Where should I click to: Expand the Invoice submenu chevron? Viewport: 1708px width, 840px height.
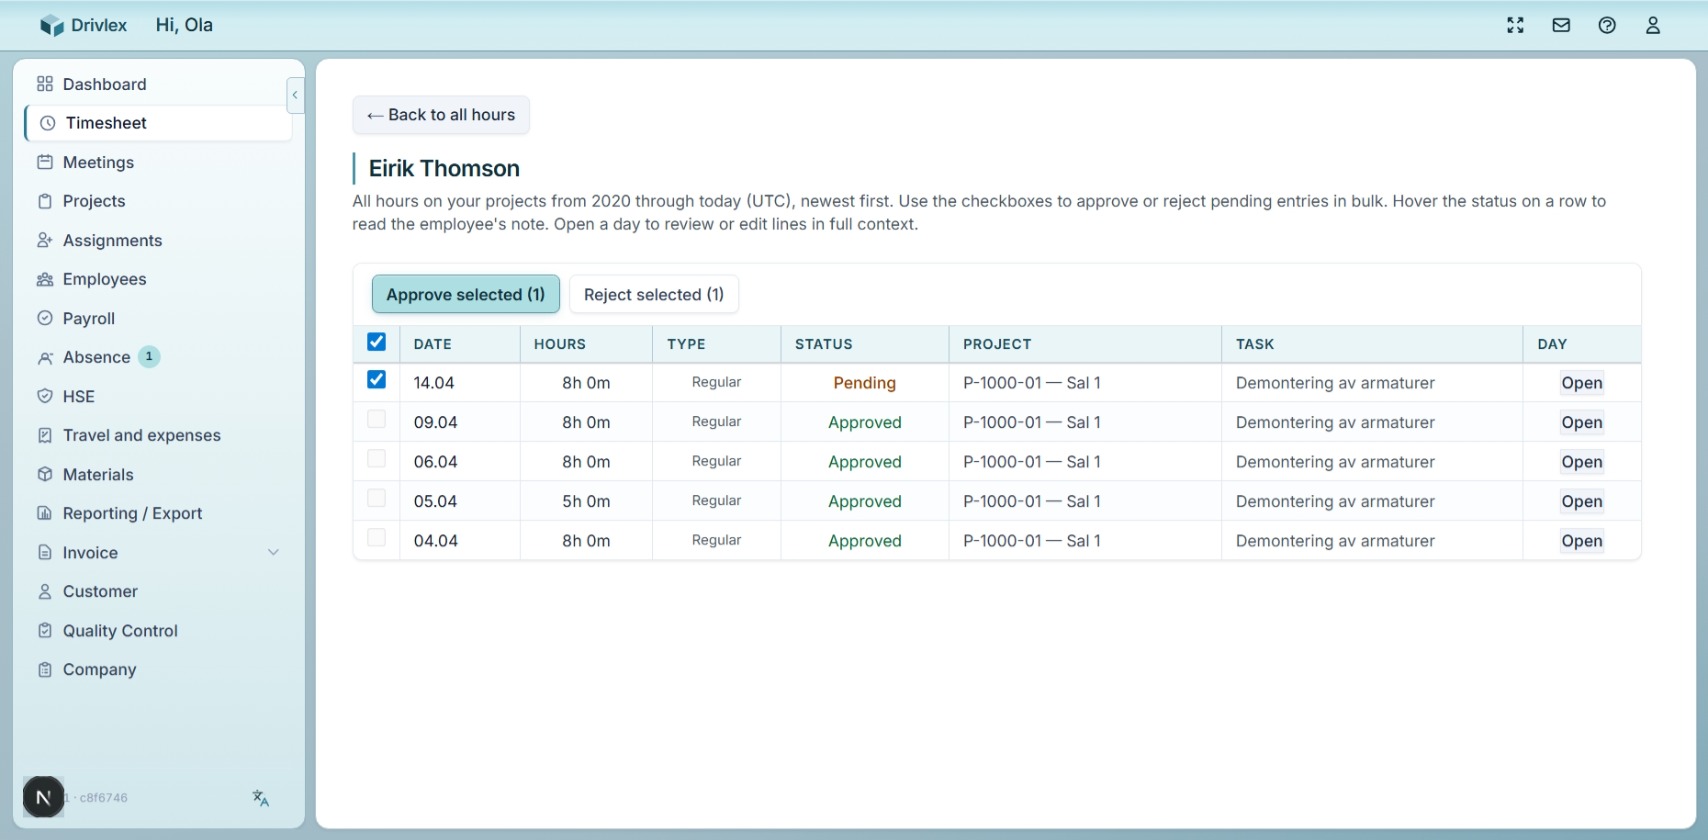pyautogui.click(x=273, y=552)
